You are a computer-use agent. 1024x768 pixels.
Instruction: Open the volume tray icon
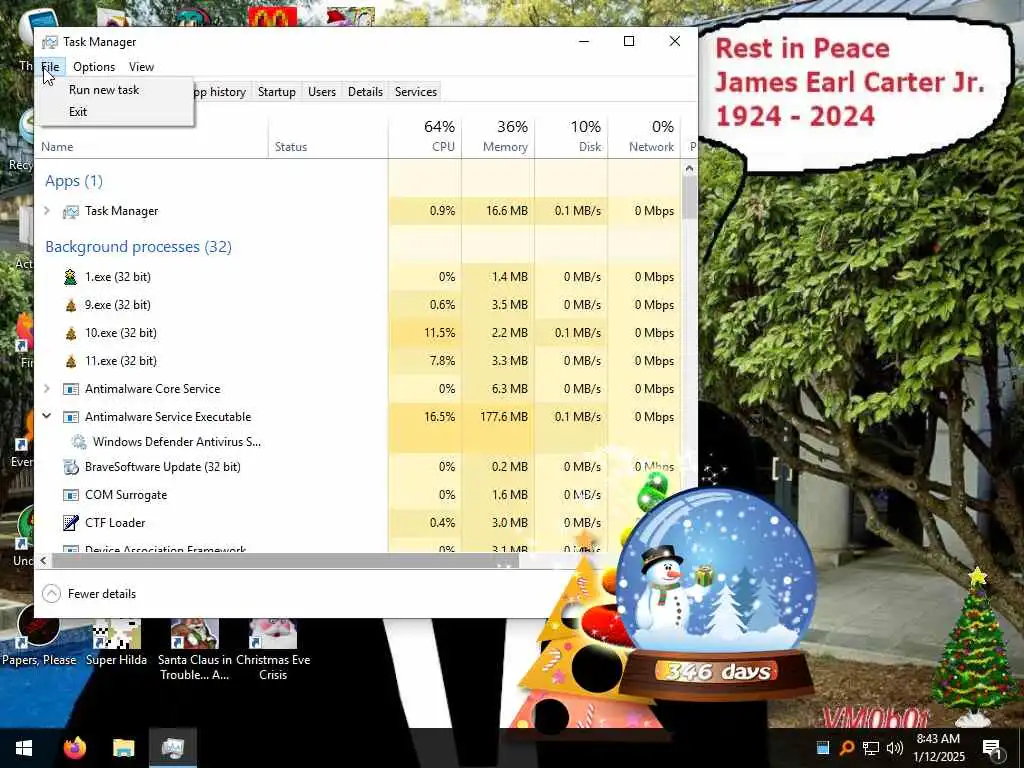click(x=895, y=748)
